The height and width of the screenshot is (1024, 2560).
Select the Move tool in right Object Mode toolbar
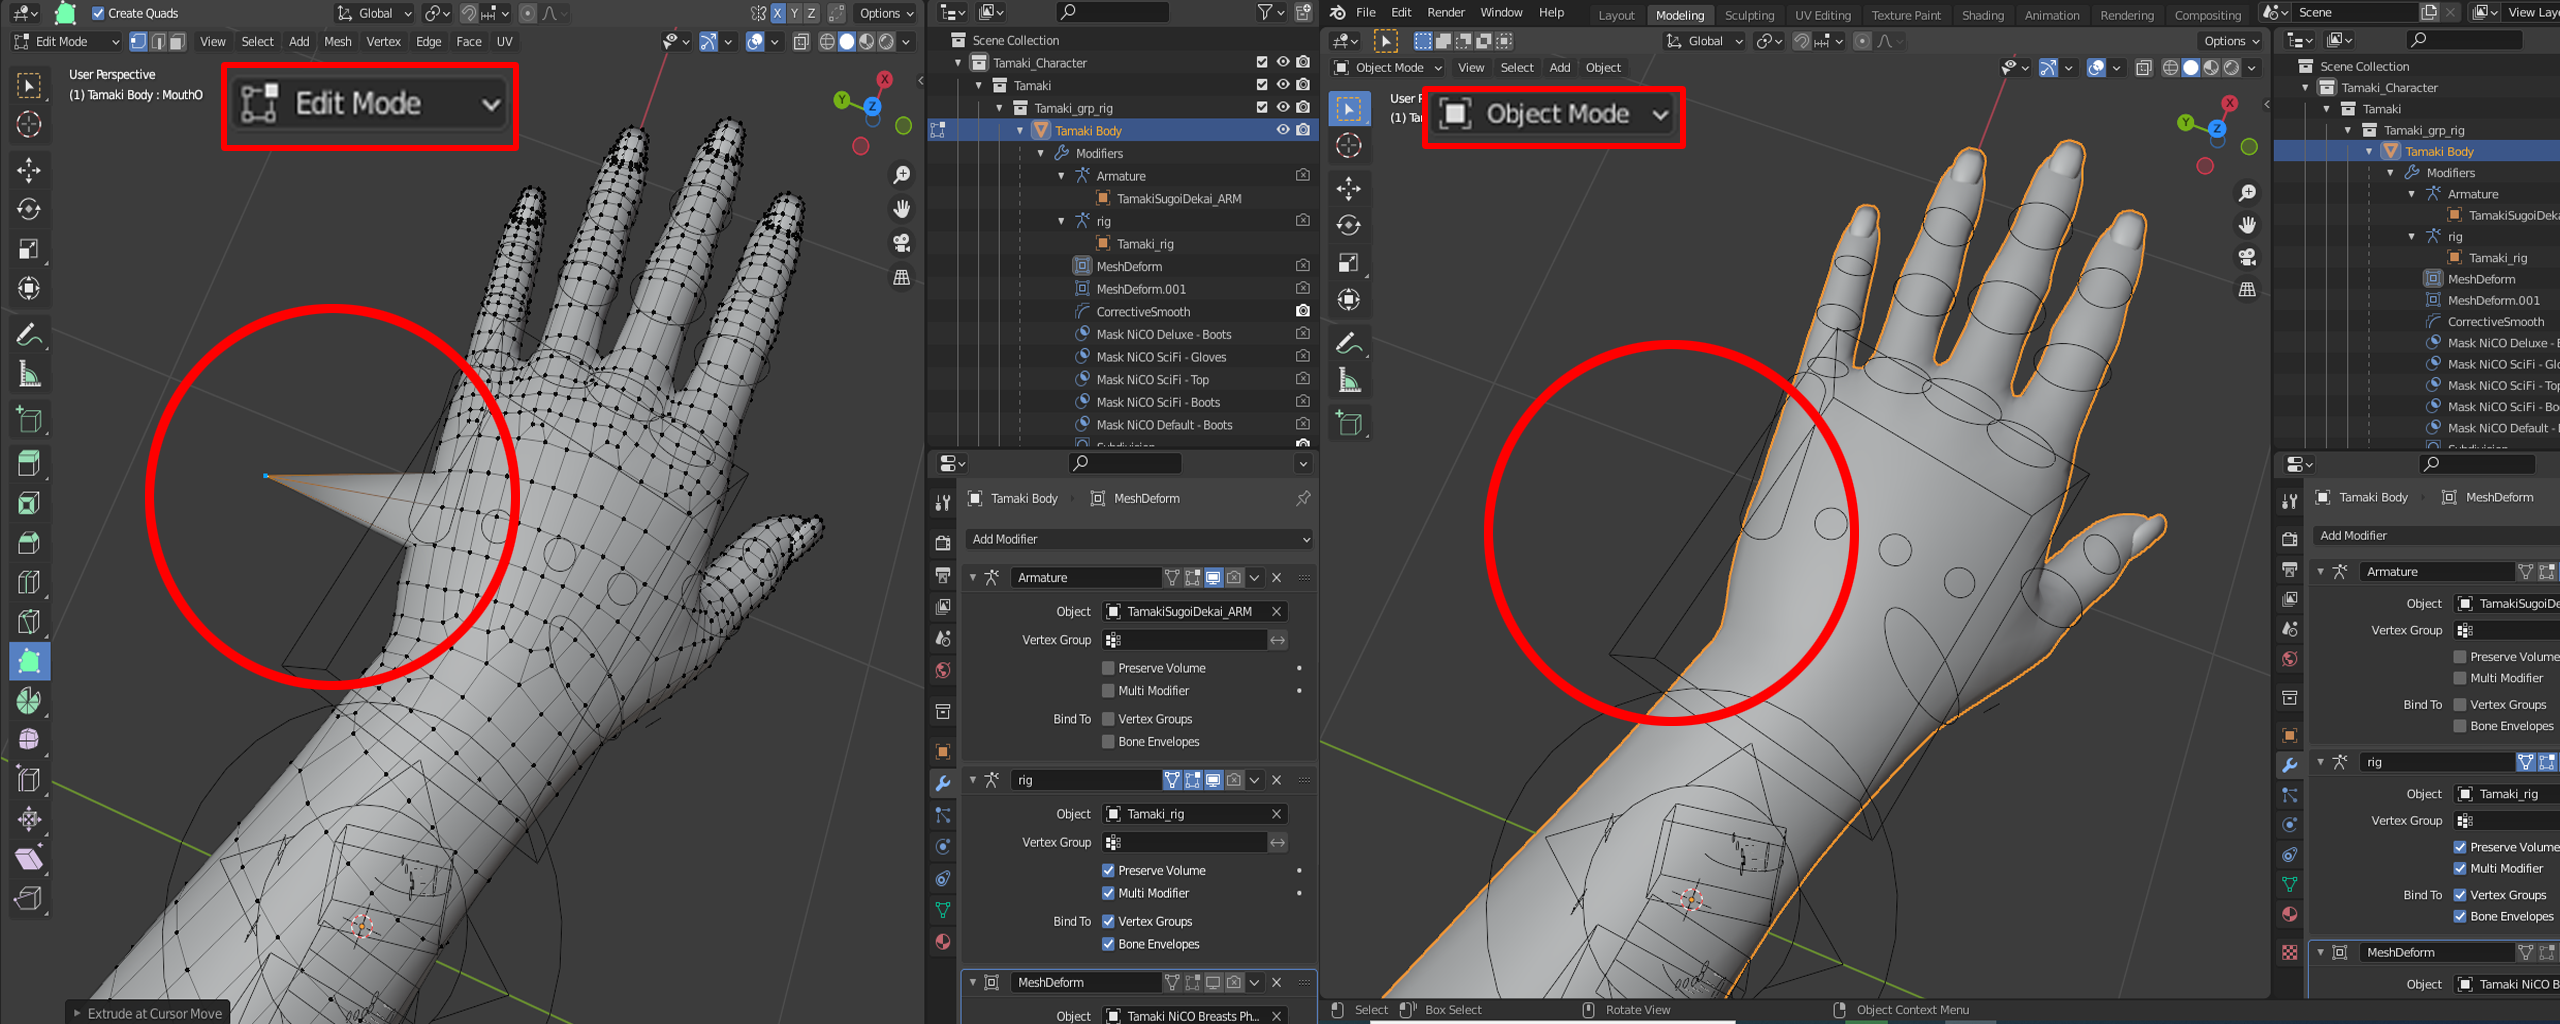point(1349,188)
